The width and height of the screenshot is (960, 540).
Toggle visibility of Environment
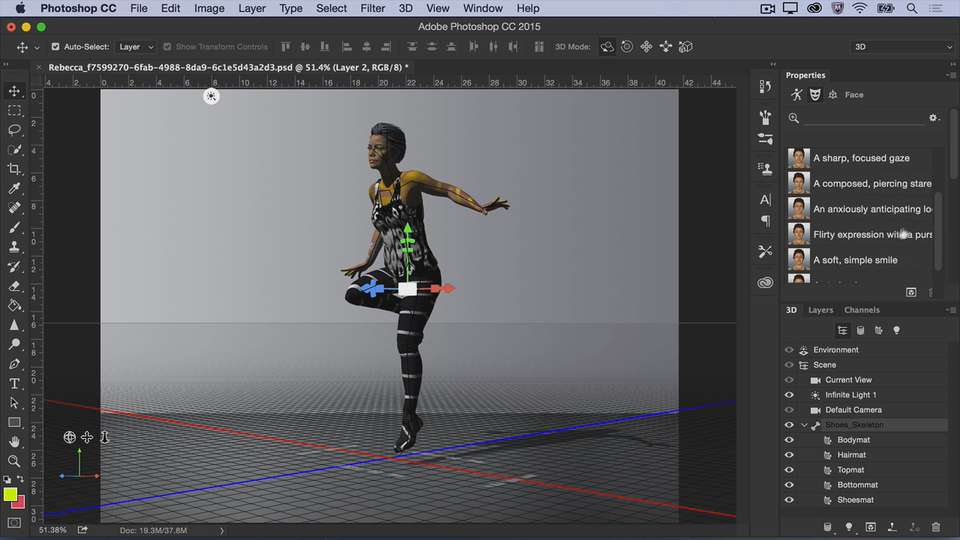789,350
